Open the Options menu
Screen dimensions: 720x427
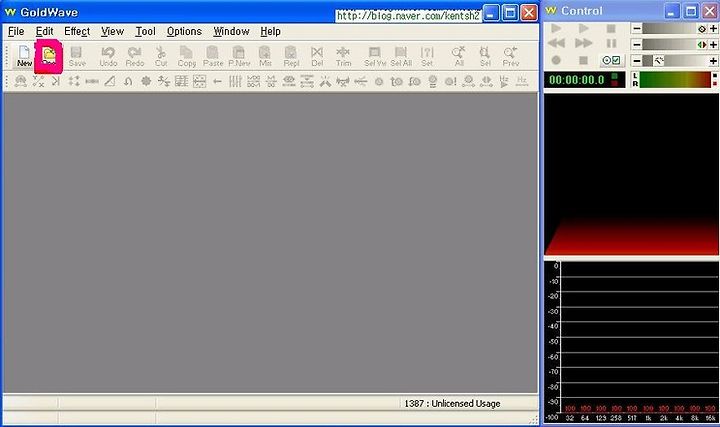[184, 31]
